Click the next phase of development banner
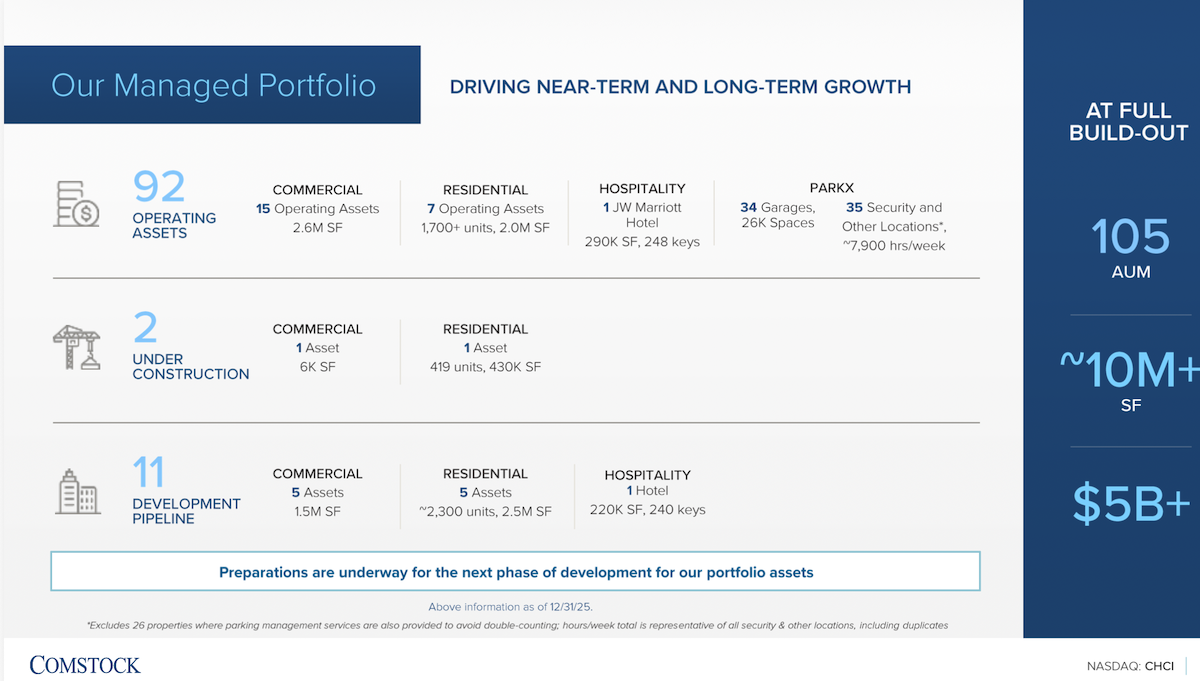The image size is (1200, 681). tap(515, 573)
